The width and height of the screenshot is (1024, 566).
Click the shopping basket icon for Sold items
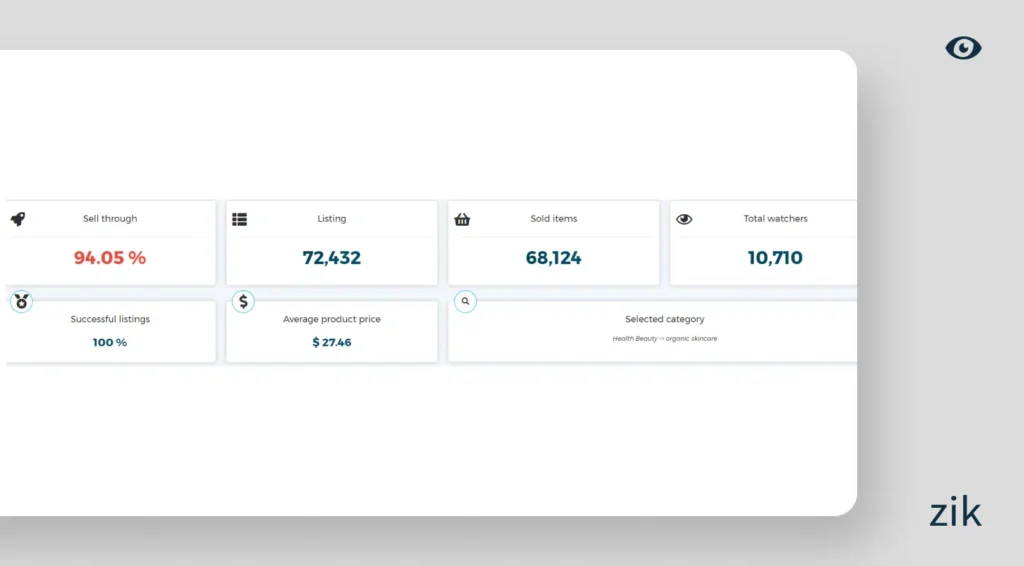click(462, 219)
